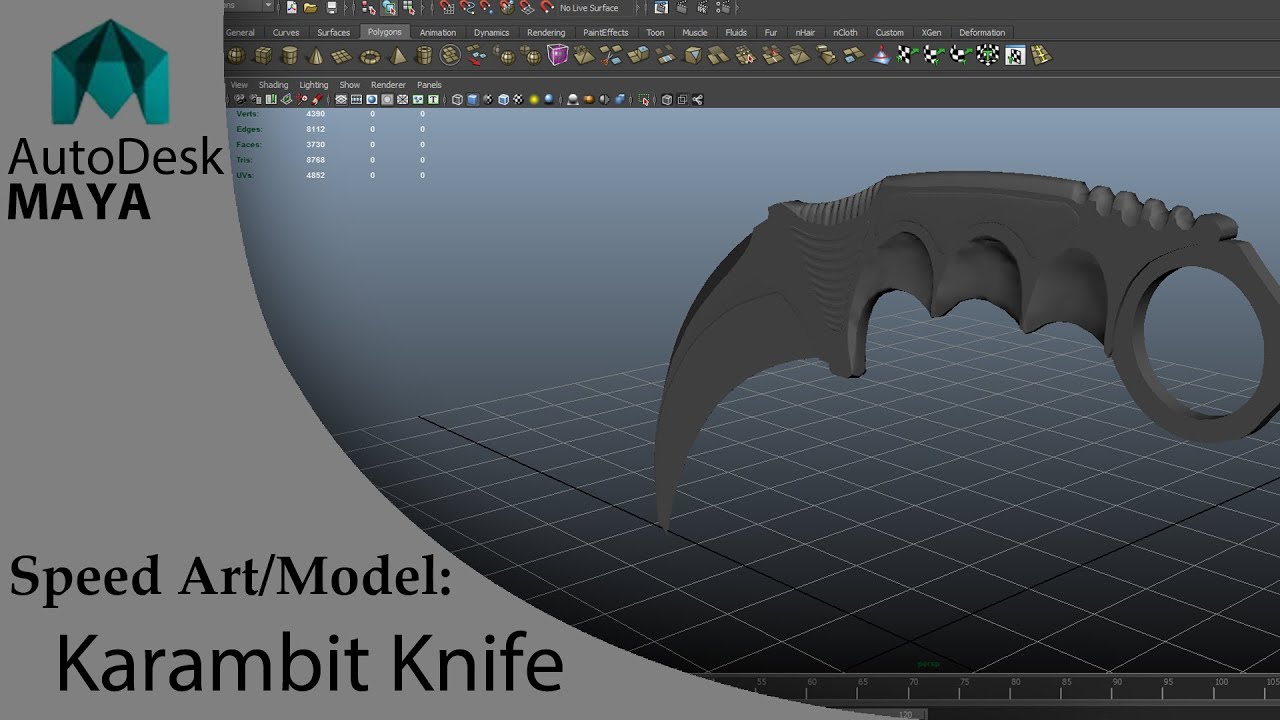Click the large make live magnet icon
The height and width of the screenshot is (720, 1280).
click(x=547, y=7)
